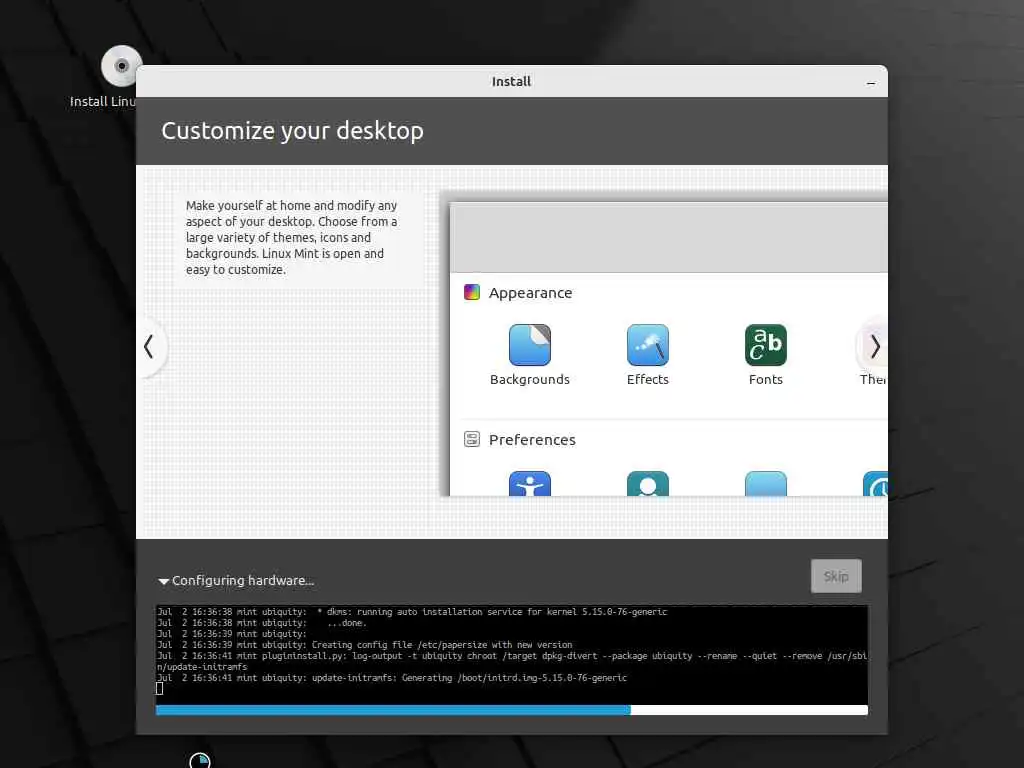Click the 'Customize your desktop' heading

pyautogui.click(x=293, y=131)
